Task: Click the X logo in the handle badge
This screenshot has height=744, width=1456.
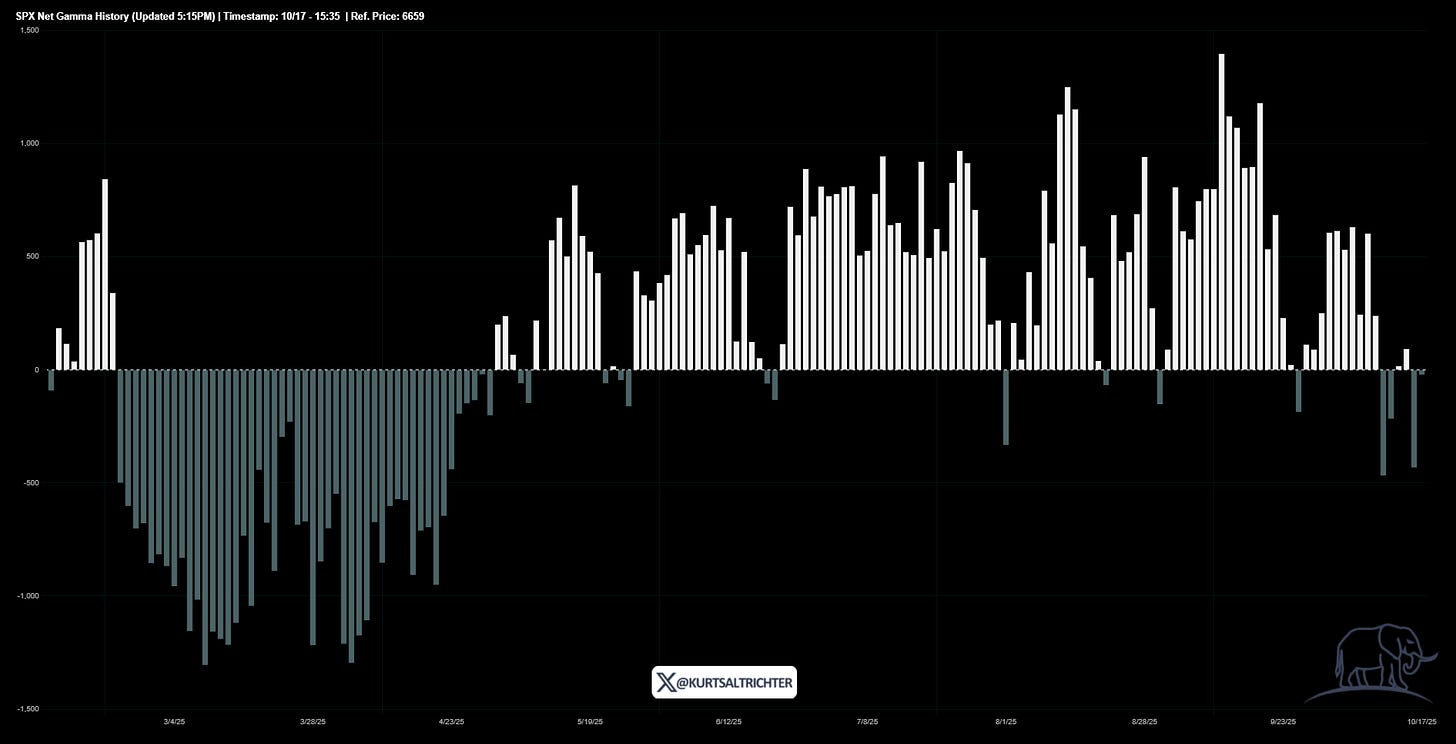Action: (x=666, y=682)
